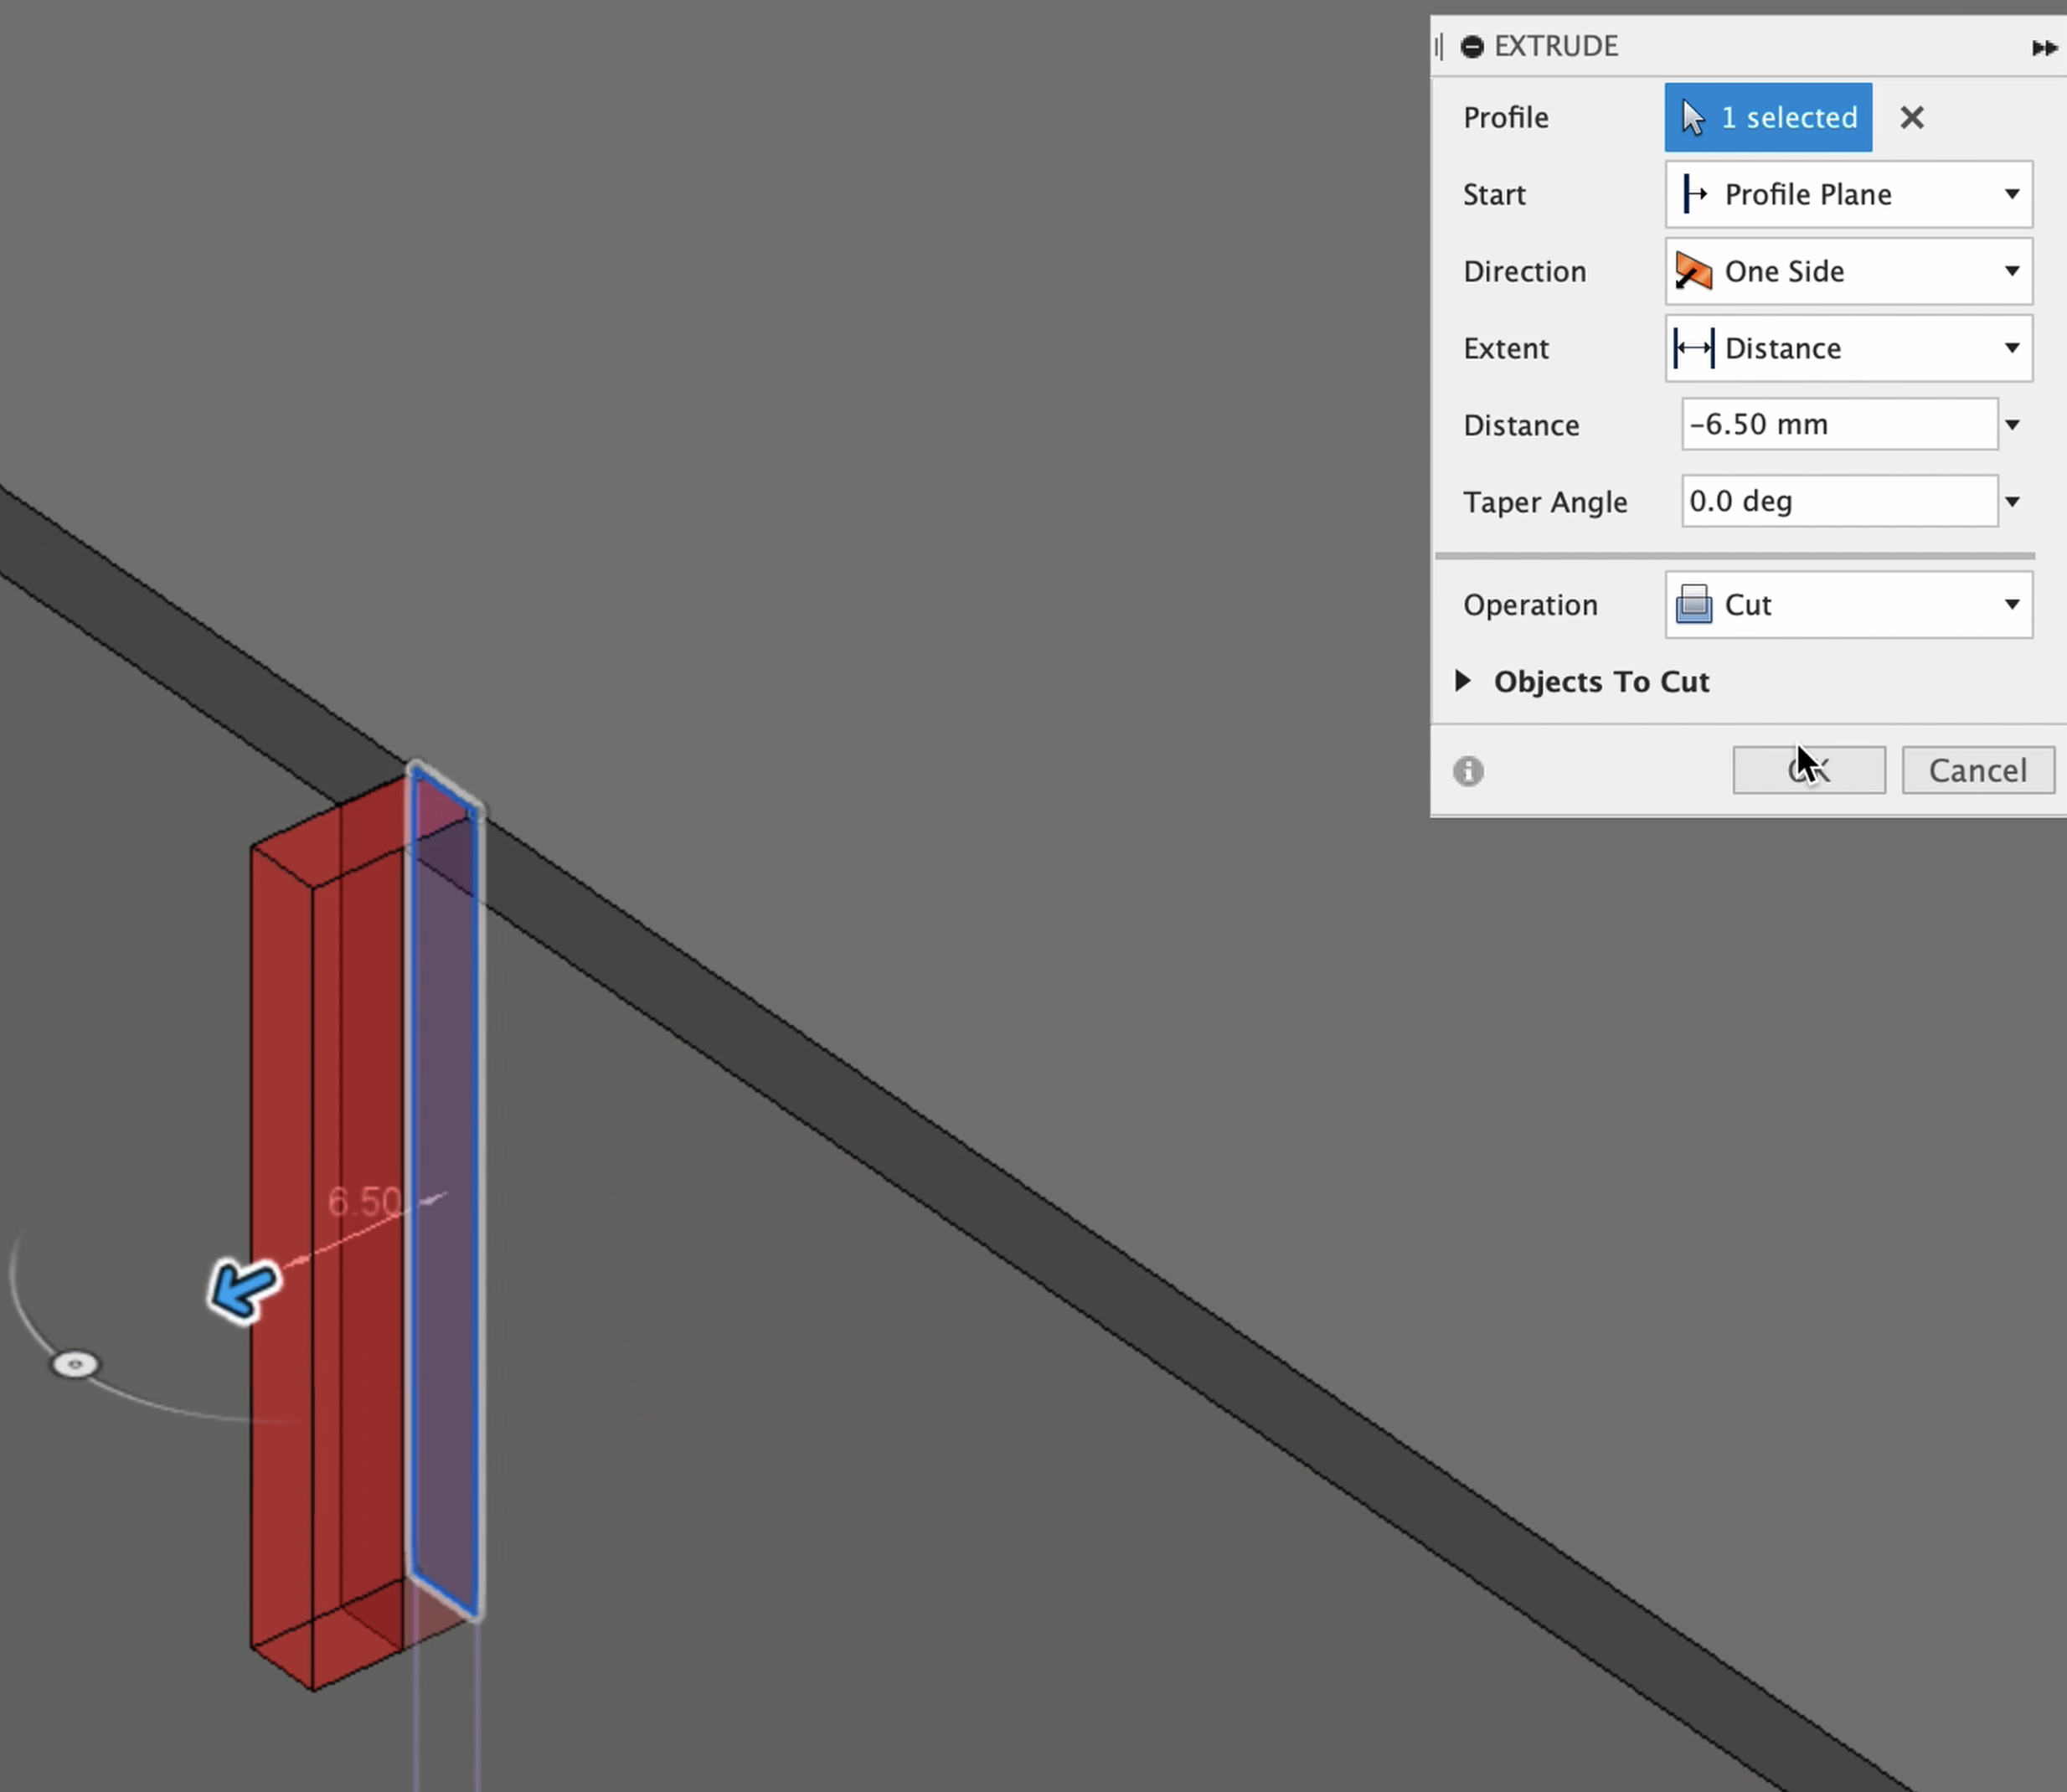This screenshot has height=1792, width=2067.
Task: Open the Operation dropdown arrow
Action: (x=2011, y=604)
